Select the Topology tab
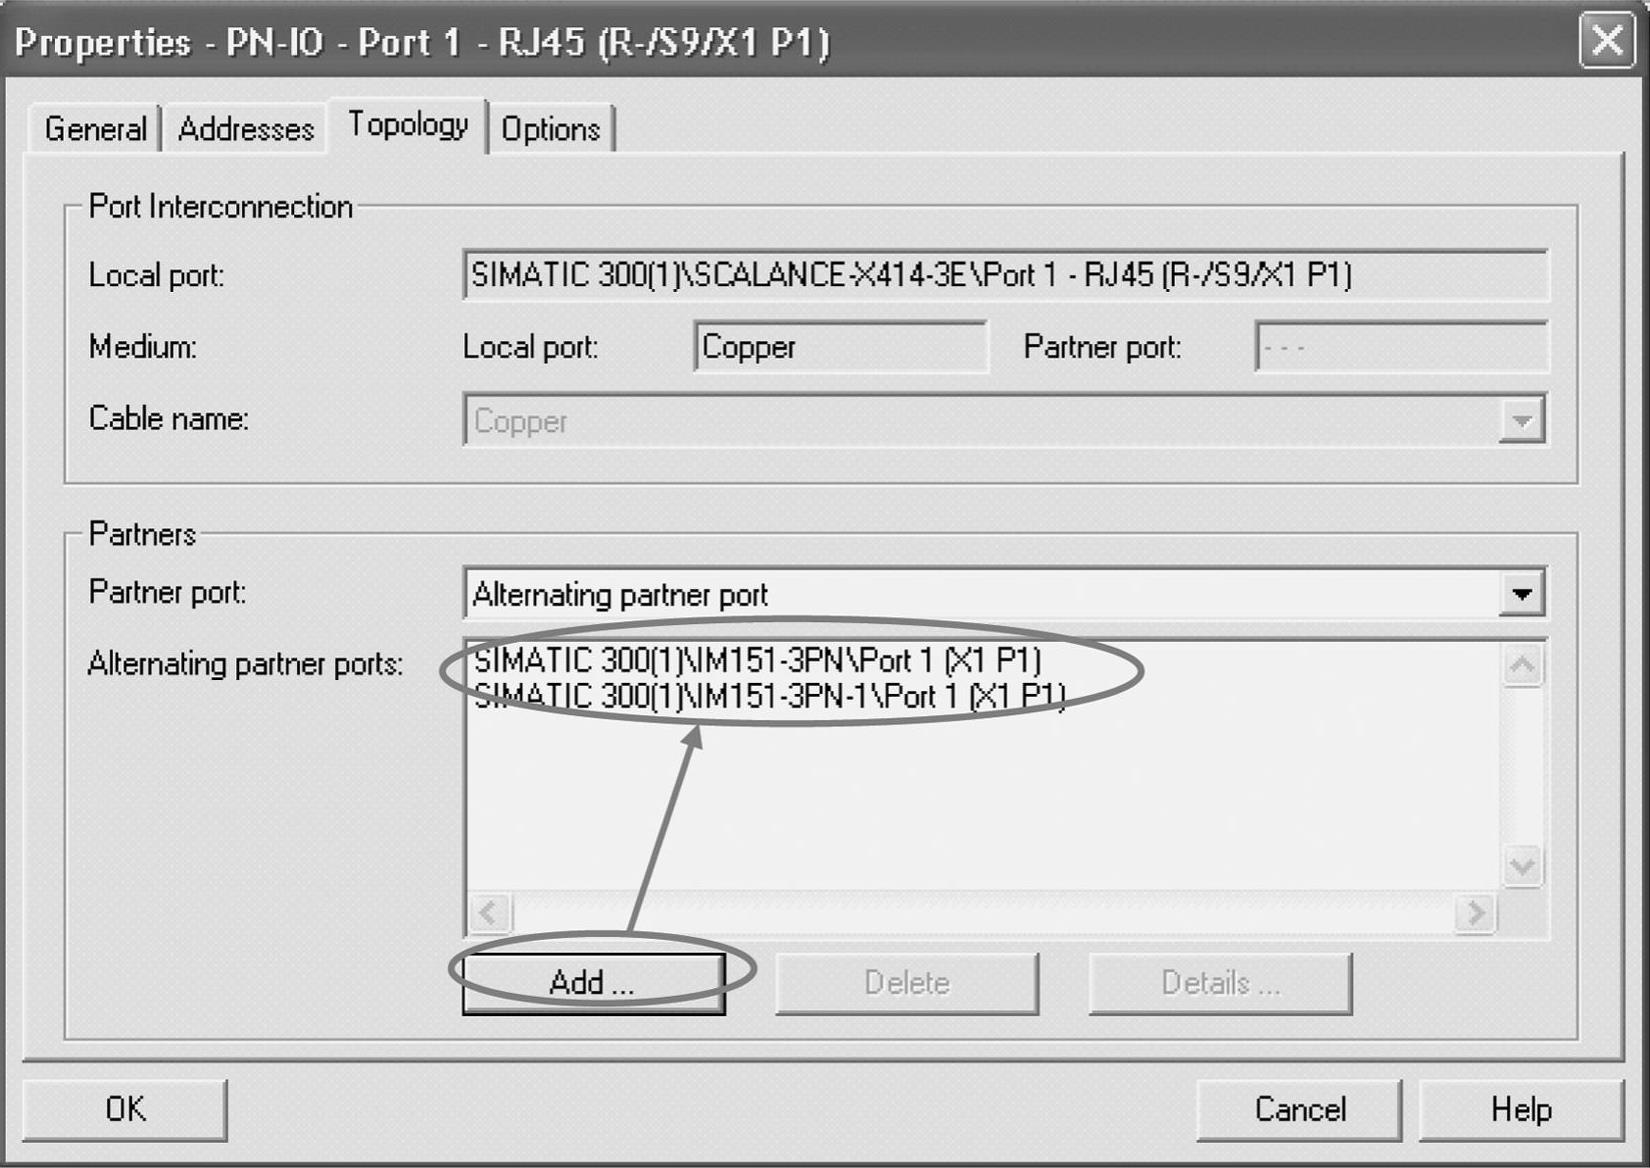This screenshot has width=1650, height=1168. (407, 125)
